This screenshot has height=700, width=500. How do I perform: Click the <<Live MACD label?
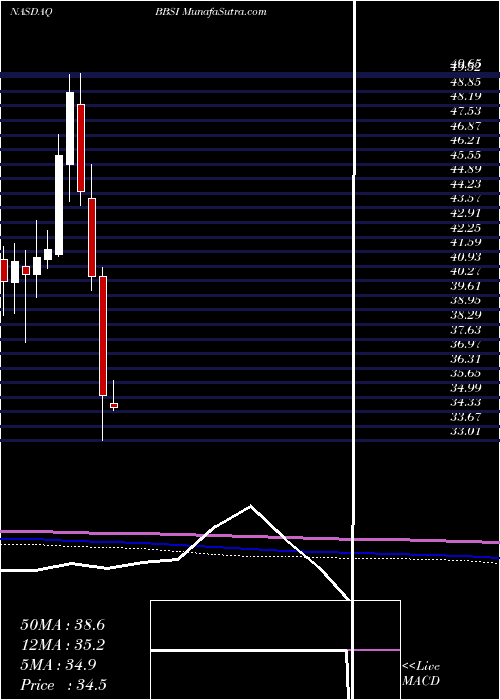(421, 674)
